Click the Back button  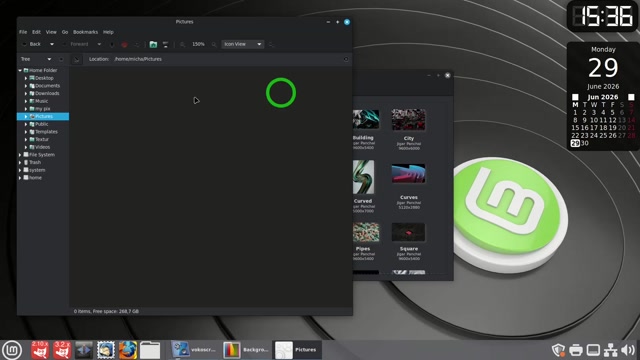tap(35, 44)
